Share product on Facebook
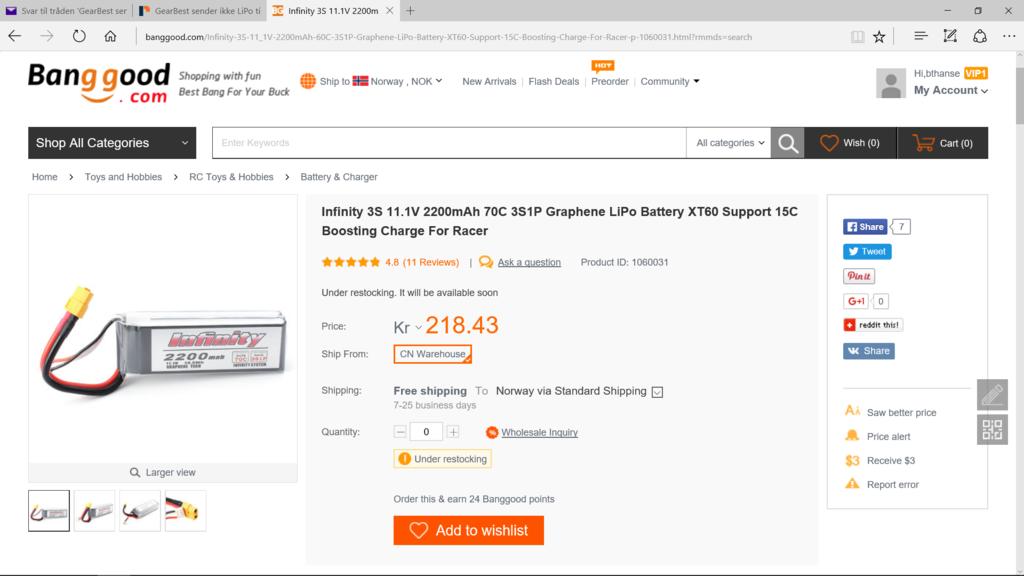 coord(864,227)
